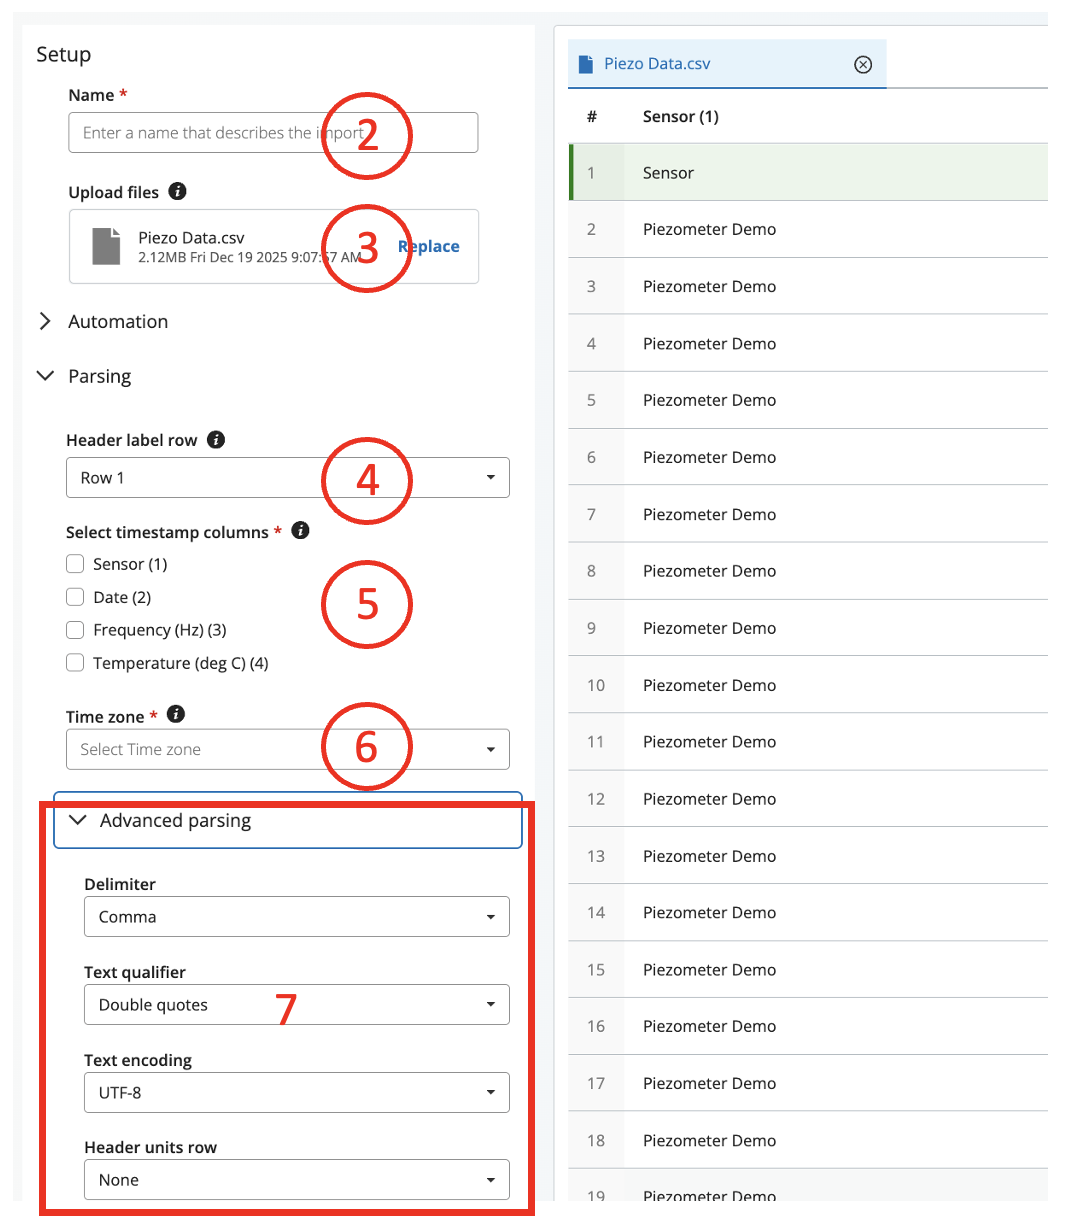Click the blue file icon on the Piezo Data.csv tab

[586, 64]
